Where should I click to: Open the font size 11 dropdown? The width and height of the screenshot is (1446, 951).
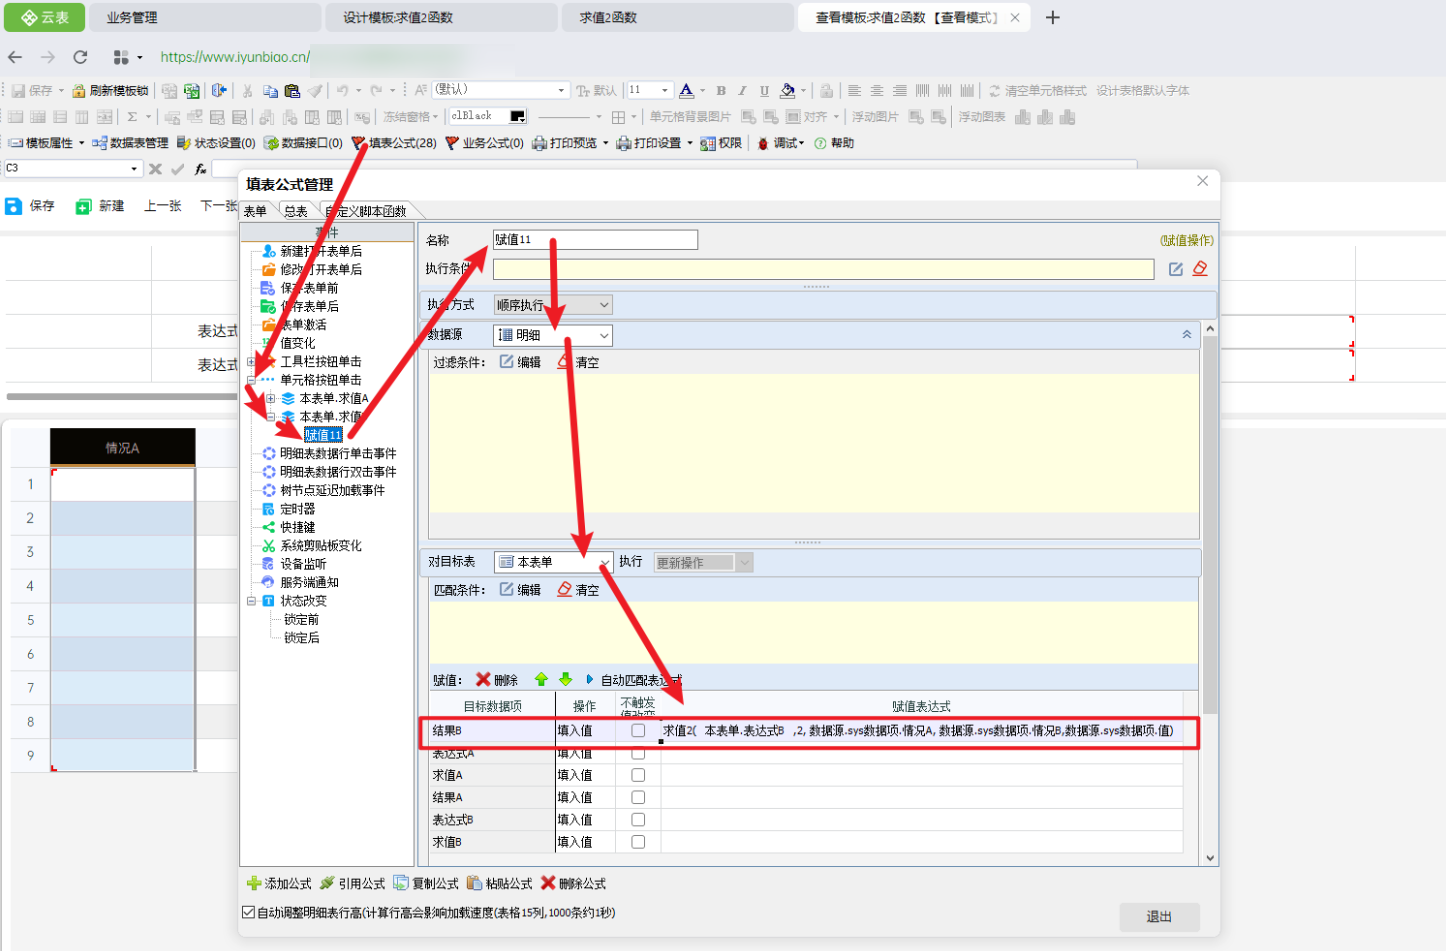(x=665, y=90)
